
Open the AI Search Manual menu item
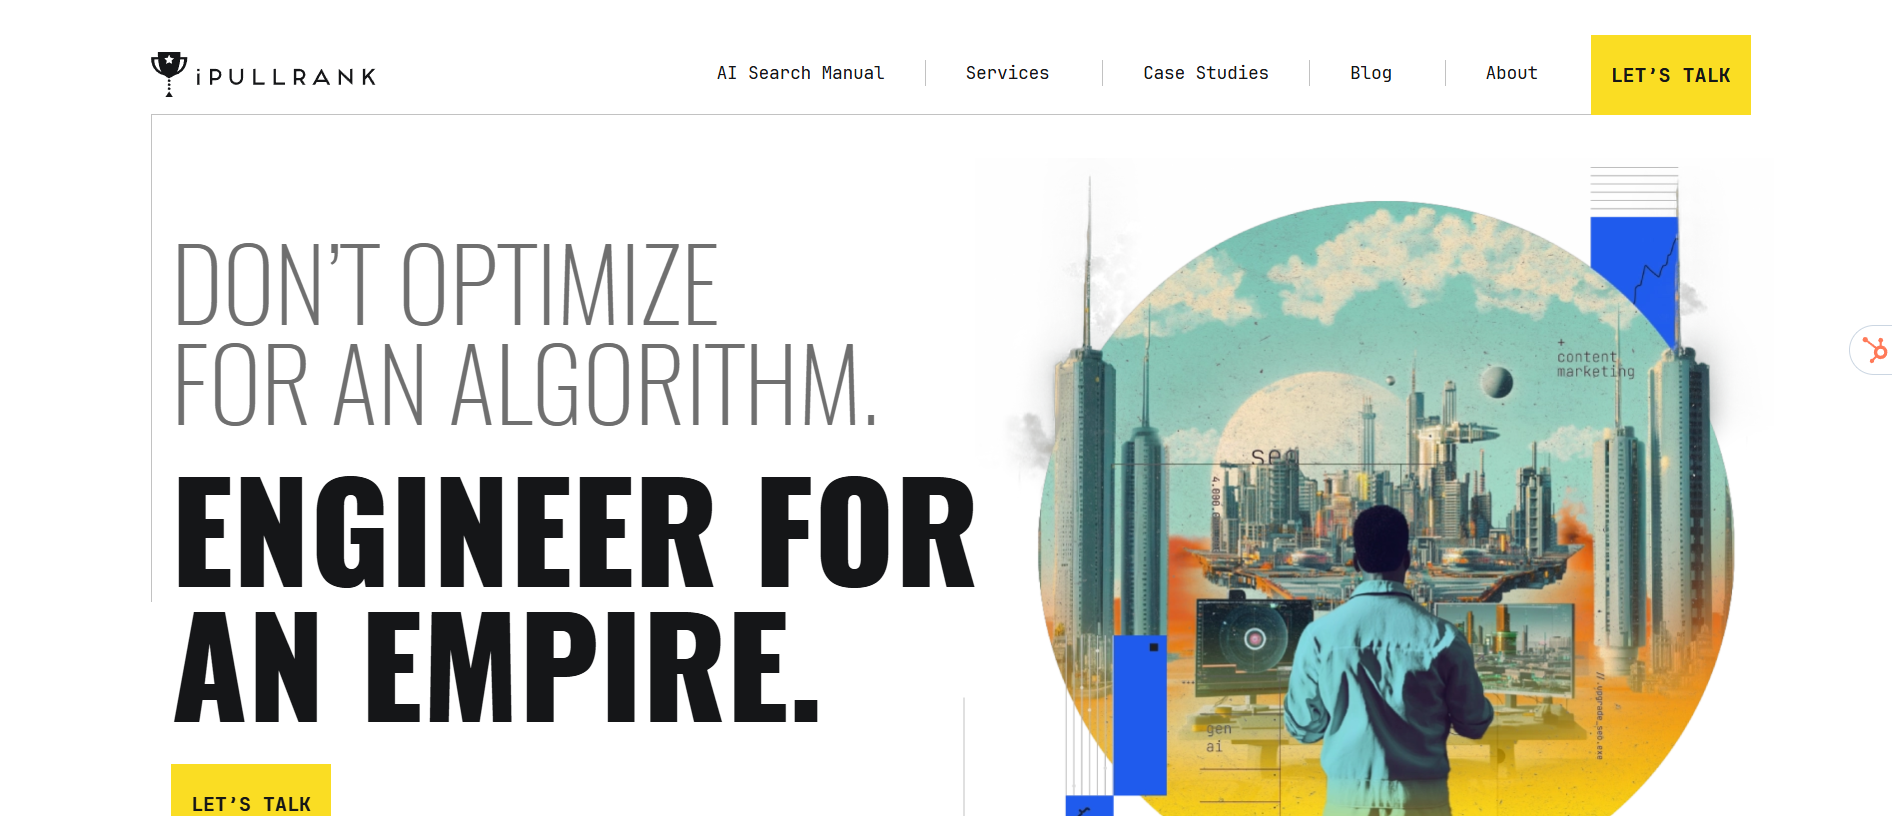[x=800, y=73]
